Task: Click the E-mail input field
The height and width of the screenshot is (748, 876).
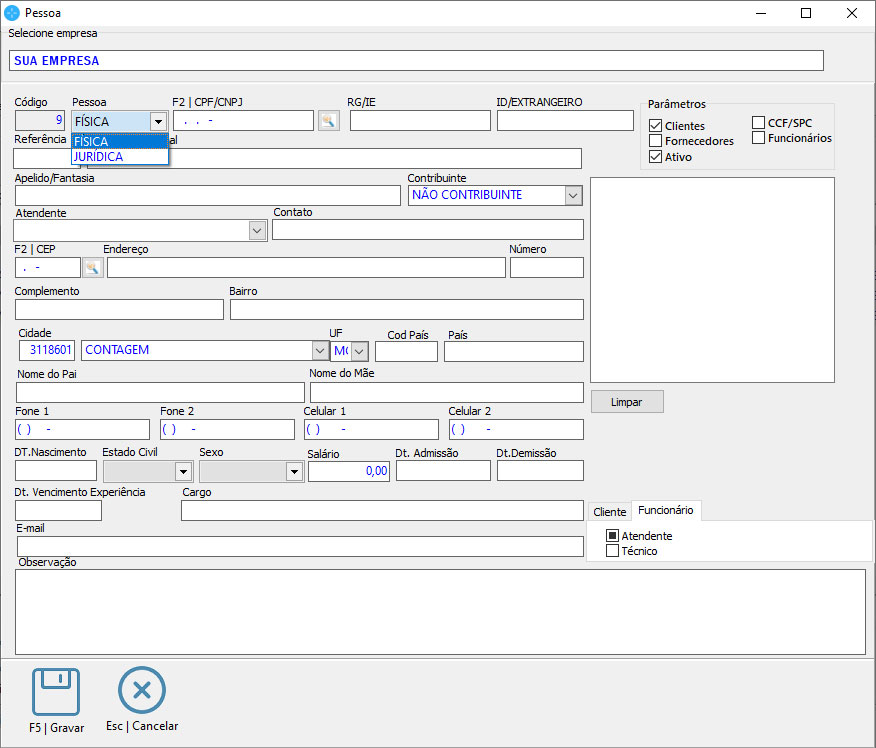Action: pos(300,546)
